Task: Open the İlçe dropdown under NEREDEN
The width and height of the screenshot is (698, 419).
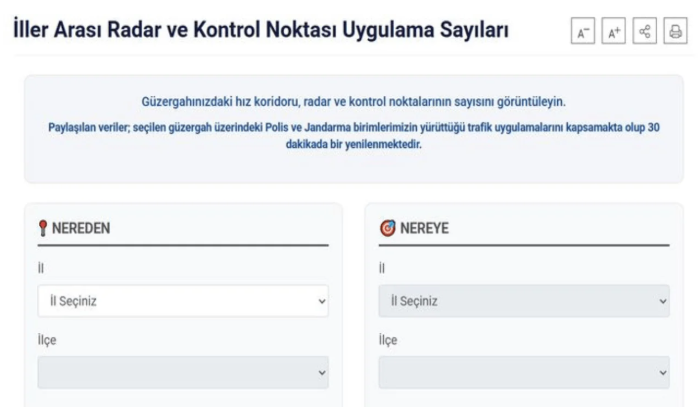Action: tap(183, 372)
